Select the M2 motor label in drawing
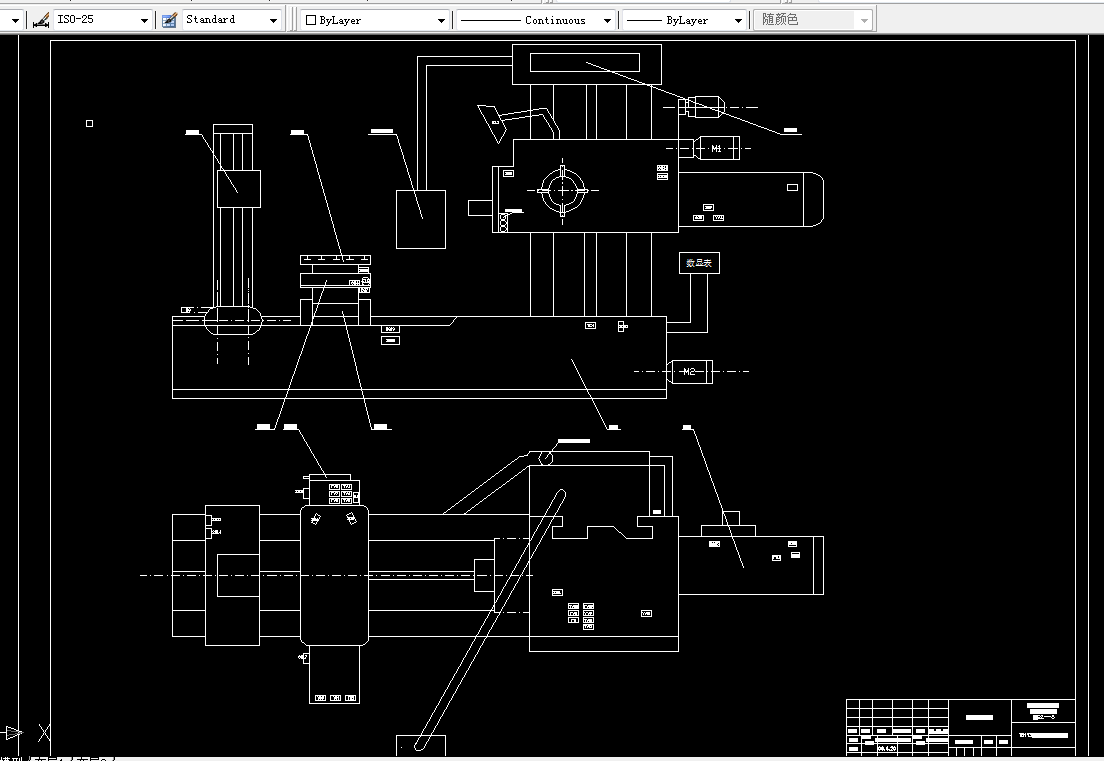Screen dimensions: 1104x761 (689, 372)
